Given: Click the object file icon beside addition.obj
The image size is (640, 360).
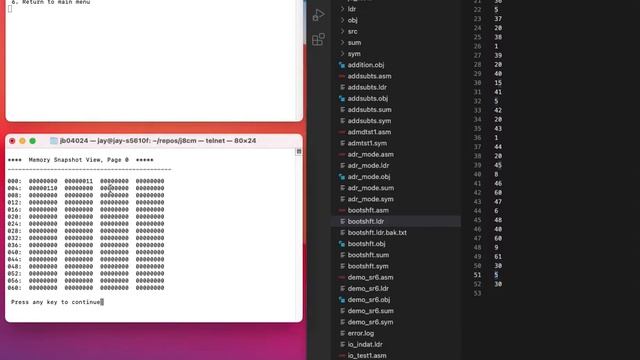Looking at the screenshot, I should (342, 65).
